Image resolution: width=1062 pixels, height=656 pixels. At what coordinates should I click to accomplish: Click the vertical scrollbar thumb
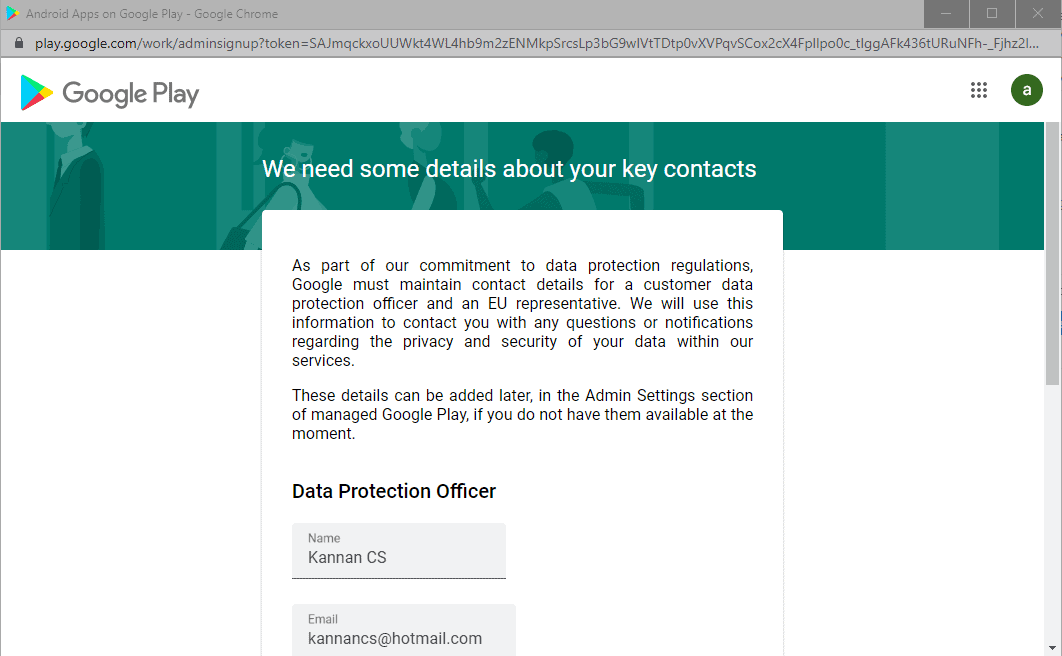[1053, 254]
